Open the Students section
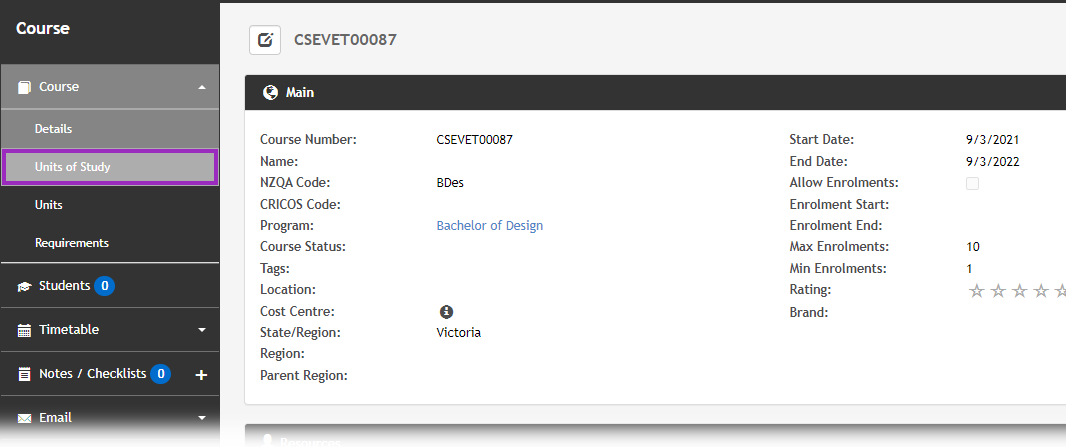 tap(109, 286)
